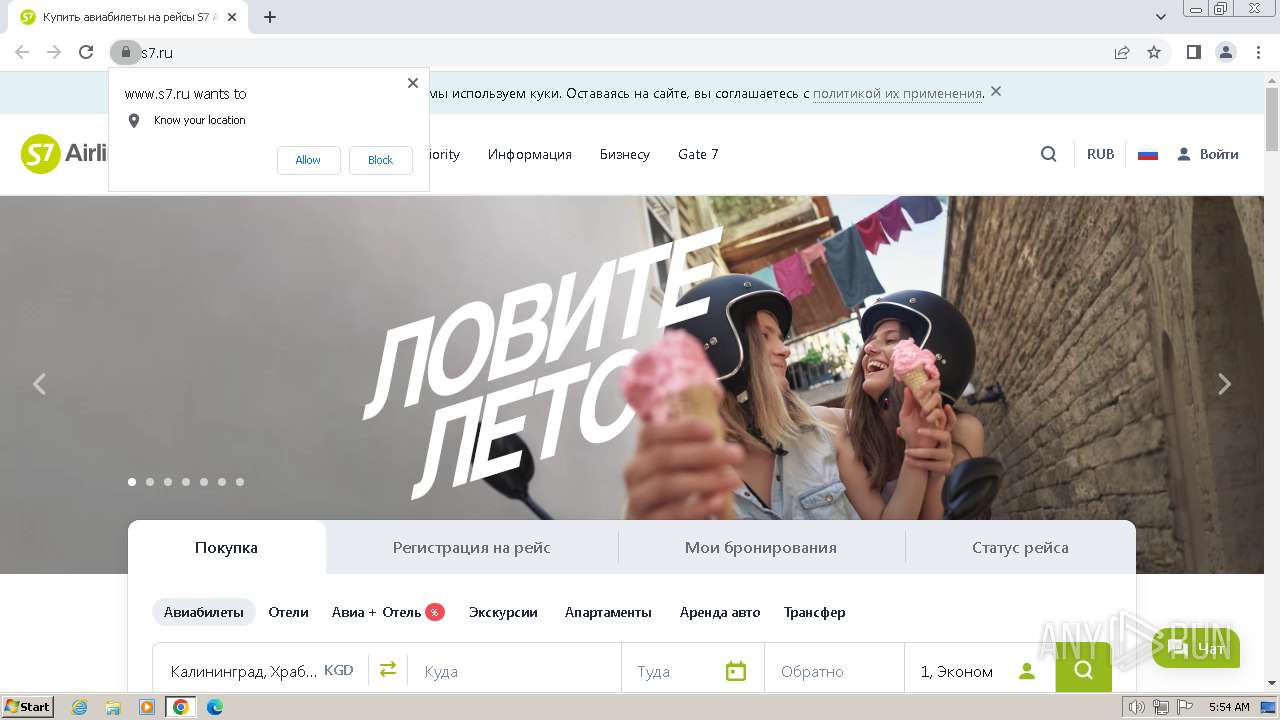The width and height of the screenshot is (1280, 720).
Task: Dismiss the cookie notice banner
Action: (996, 92)
